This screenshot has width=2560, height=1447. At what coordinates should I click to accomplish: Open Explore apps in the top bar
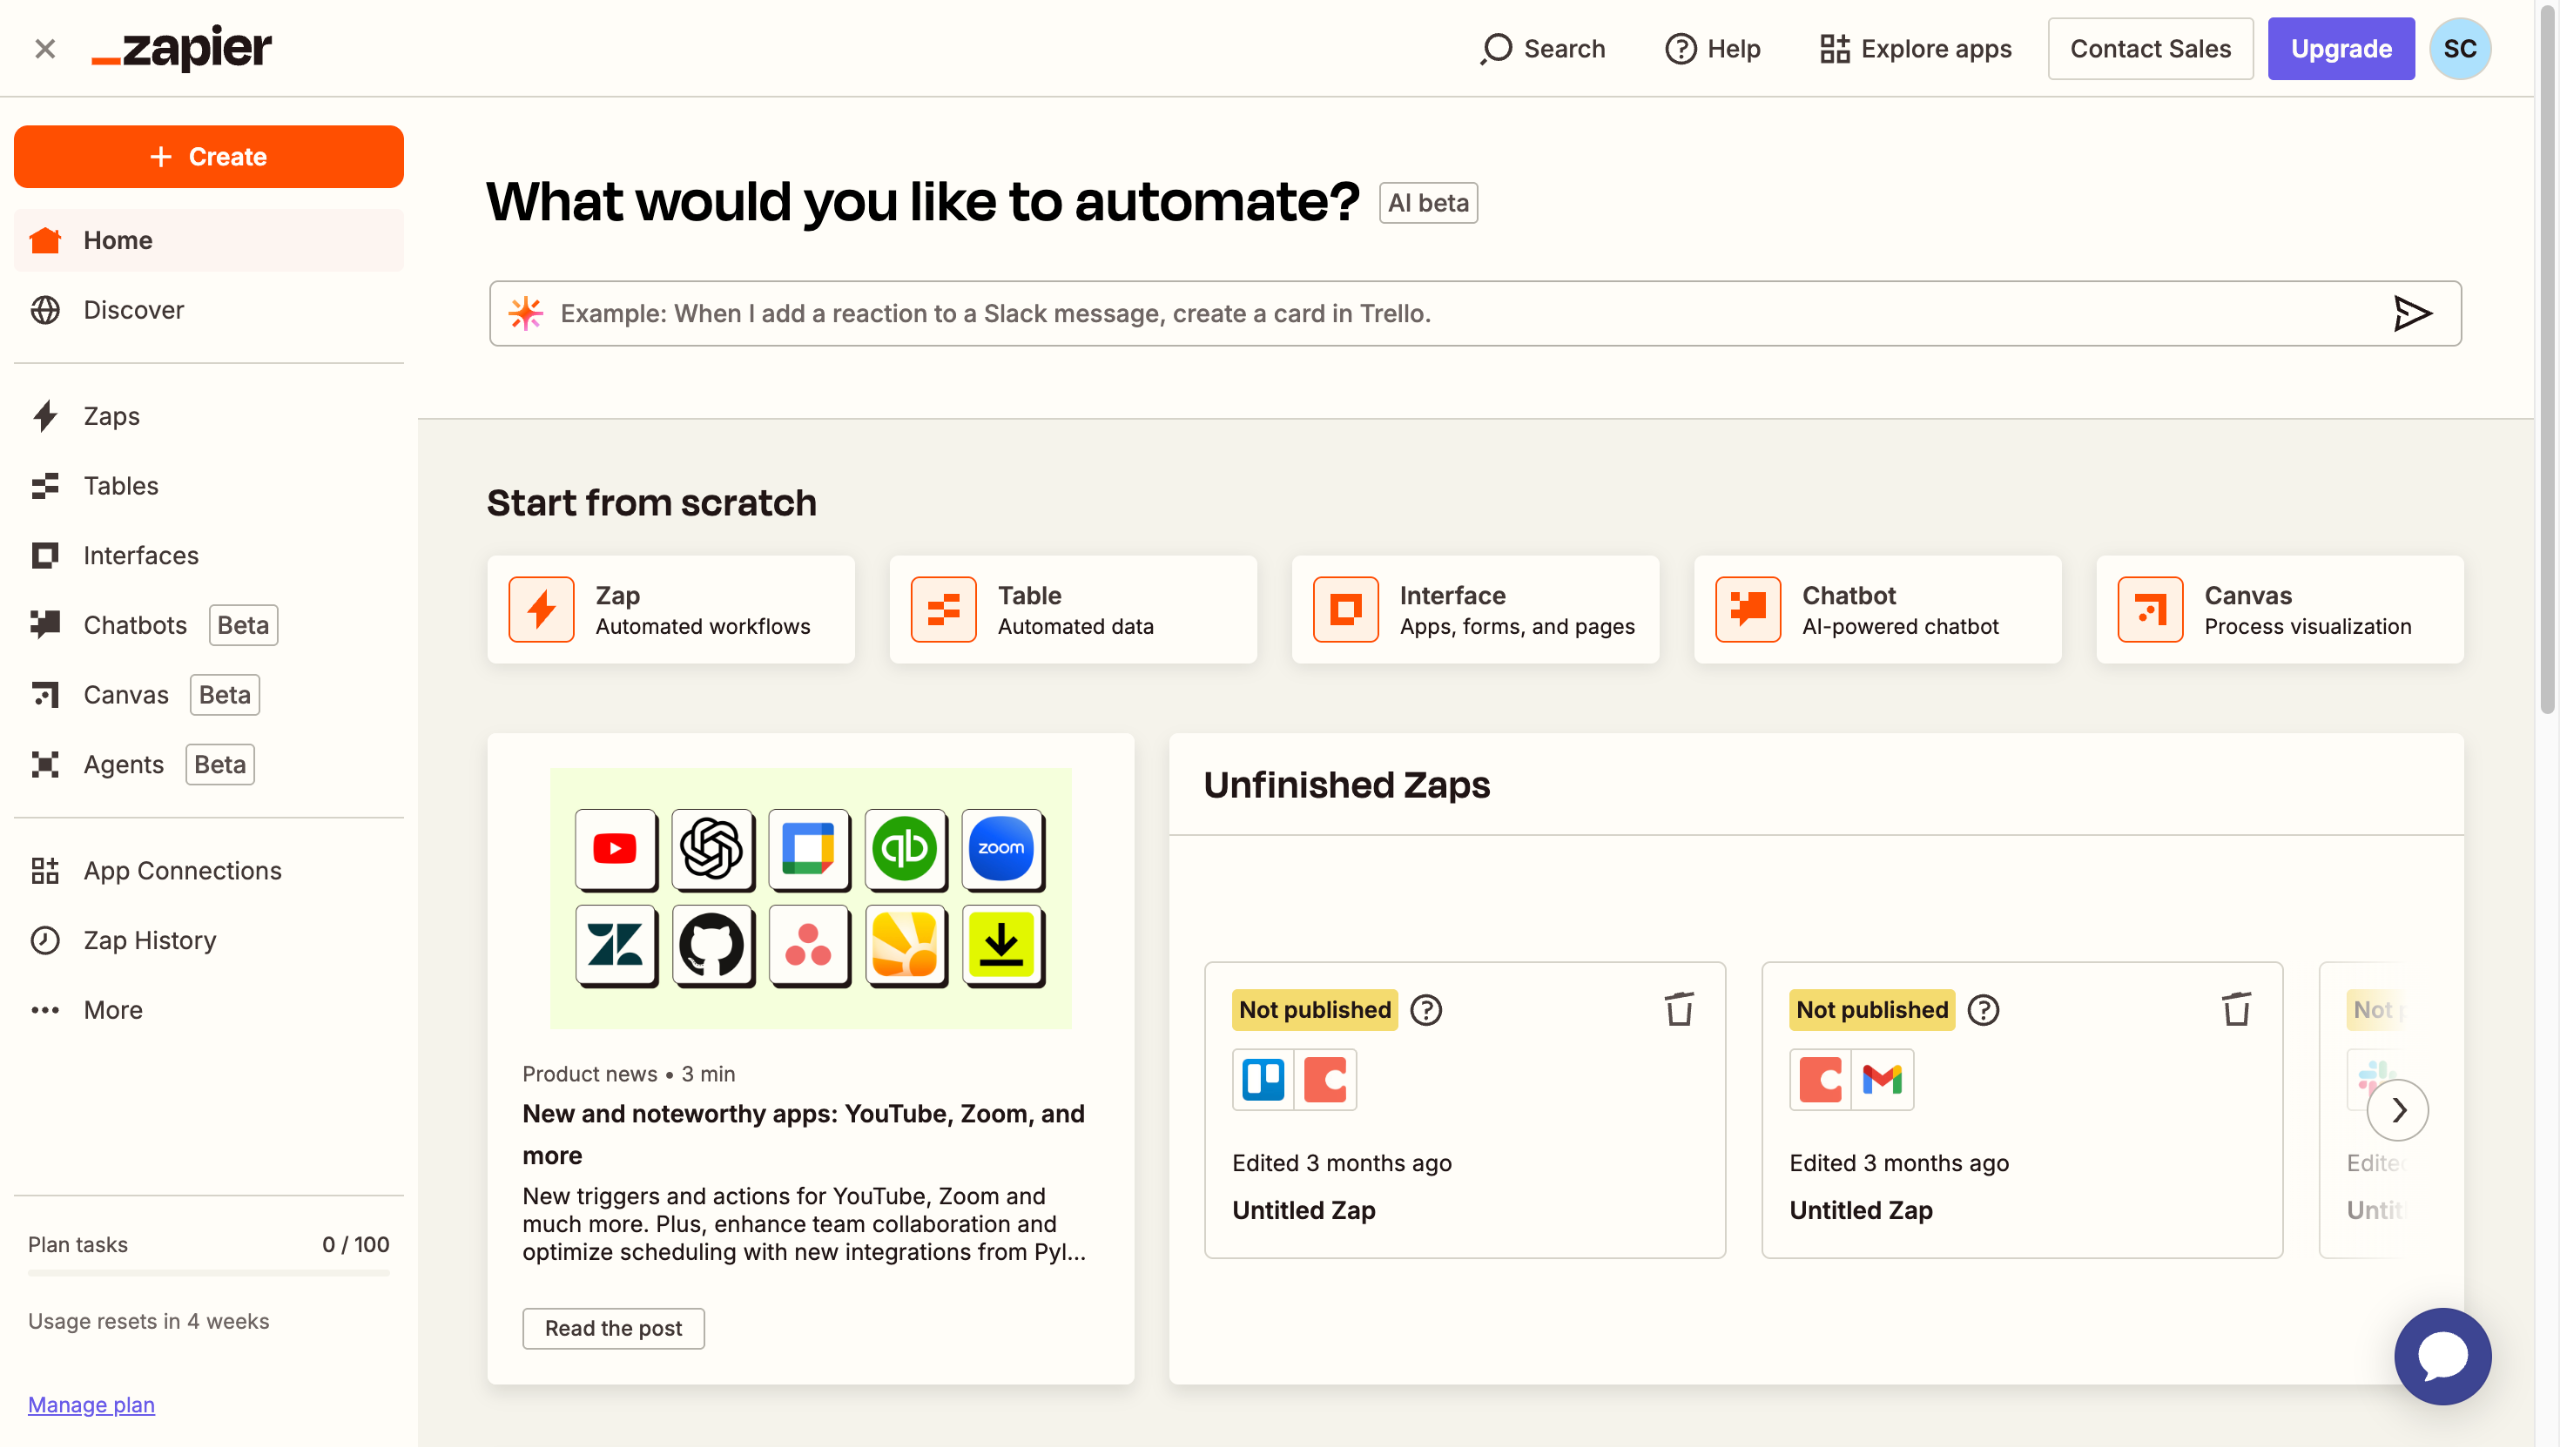tap(1915, 48)
